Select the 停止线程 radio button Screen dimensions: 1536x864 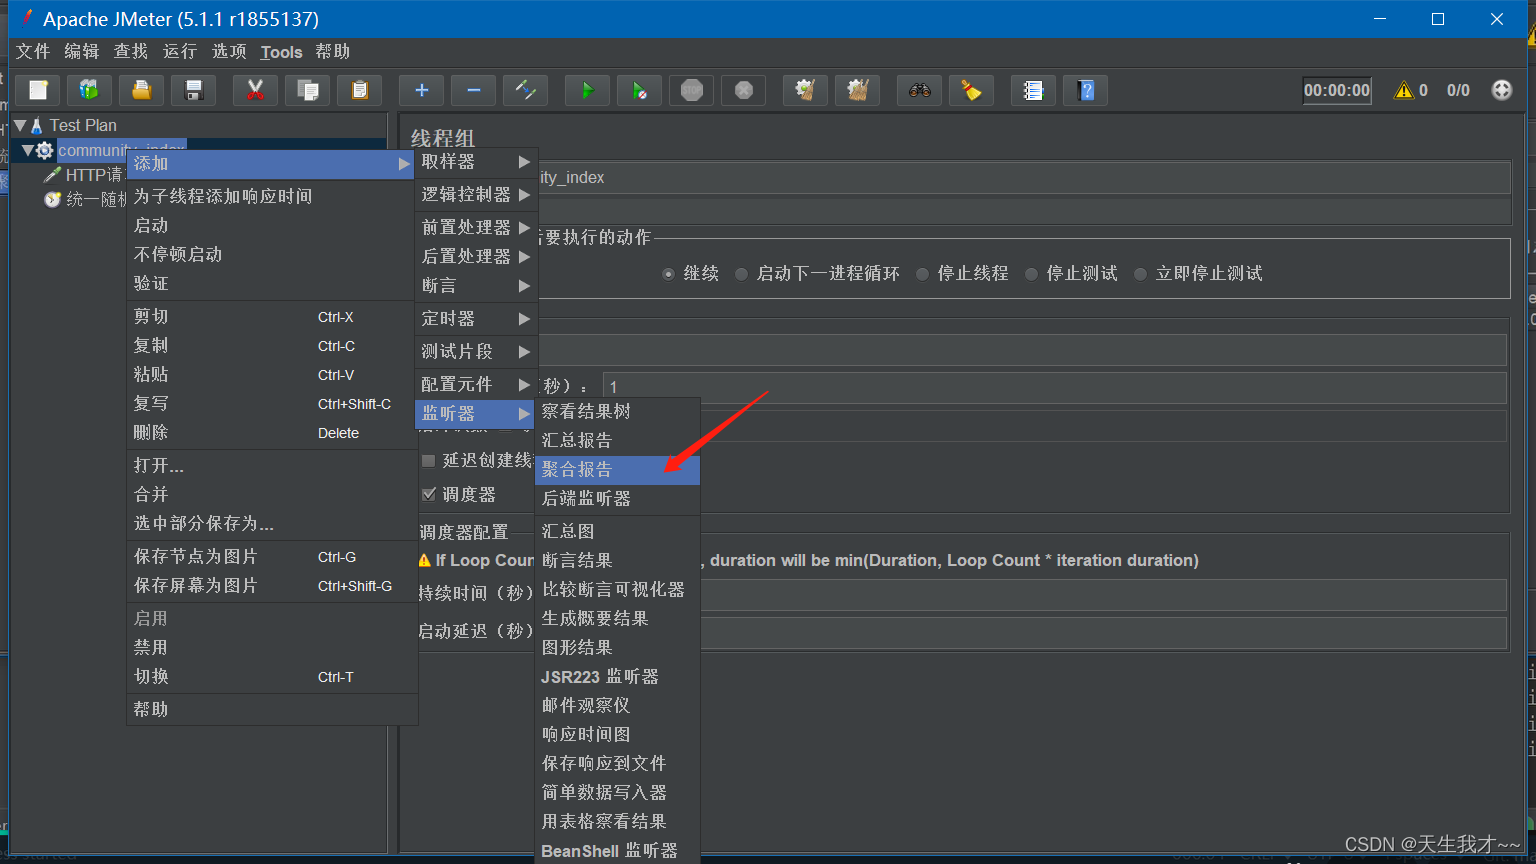pyautogui.click(x=922, y=274)
